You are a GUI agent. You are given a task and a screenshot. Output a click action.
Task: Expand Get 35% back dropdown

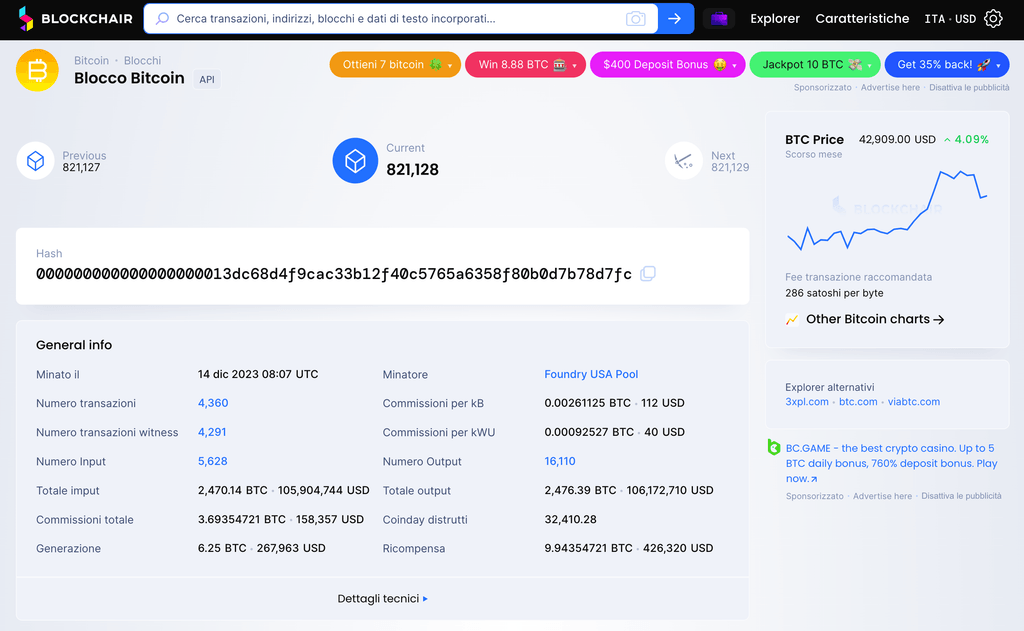pos(947,65)
